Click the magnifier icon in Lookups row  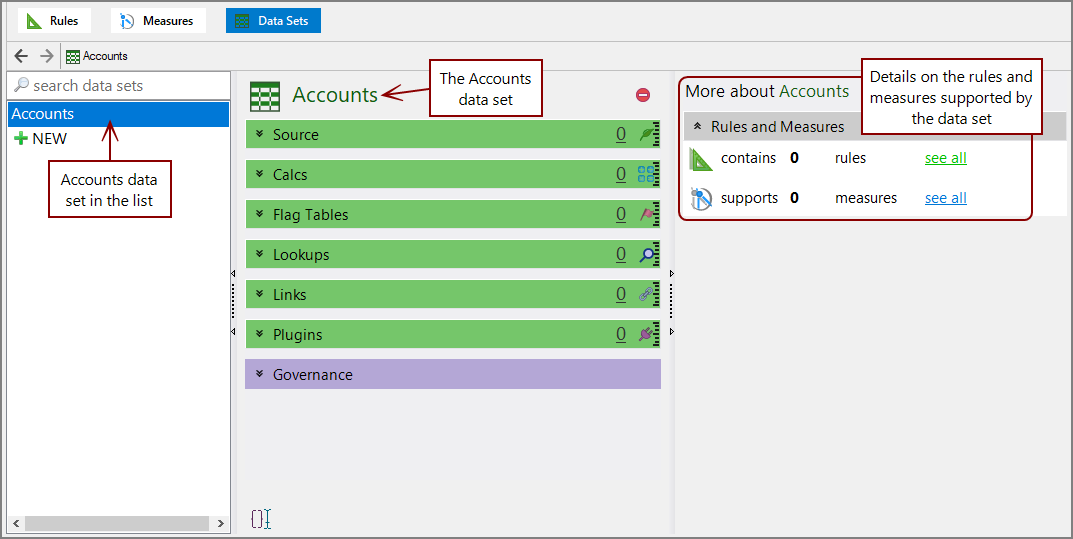pyautogui.click(x=648, y=254)
